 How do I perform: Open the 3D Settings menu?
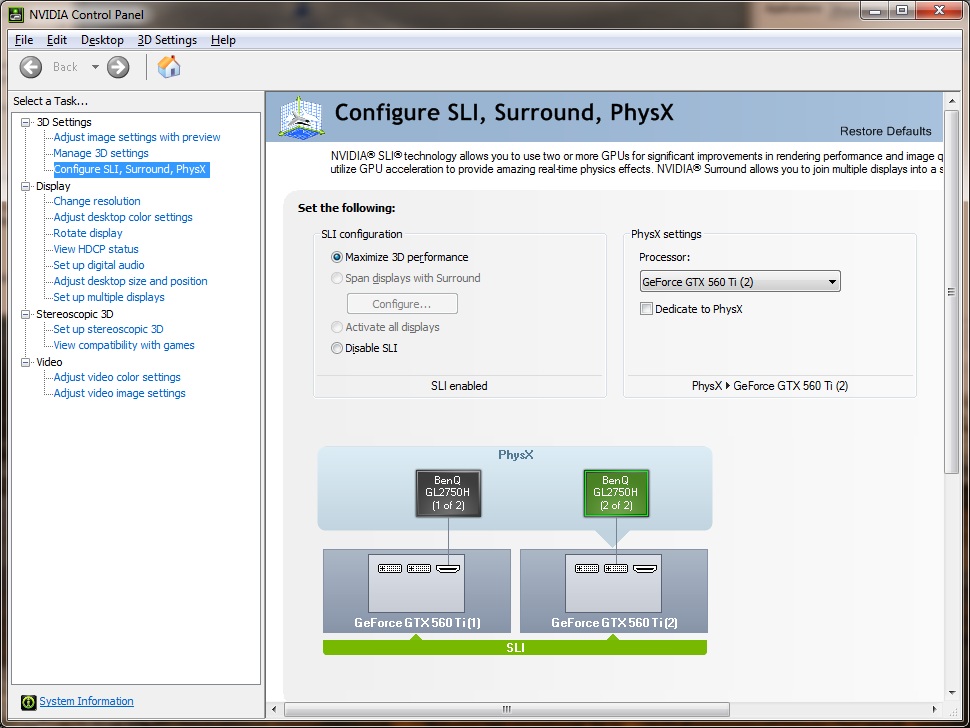(x=167, y=40)
